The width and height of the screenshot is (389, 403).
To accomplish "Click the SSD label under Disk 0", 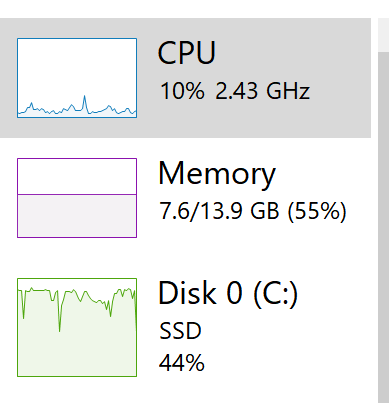I will [x=180, y=331].
